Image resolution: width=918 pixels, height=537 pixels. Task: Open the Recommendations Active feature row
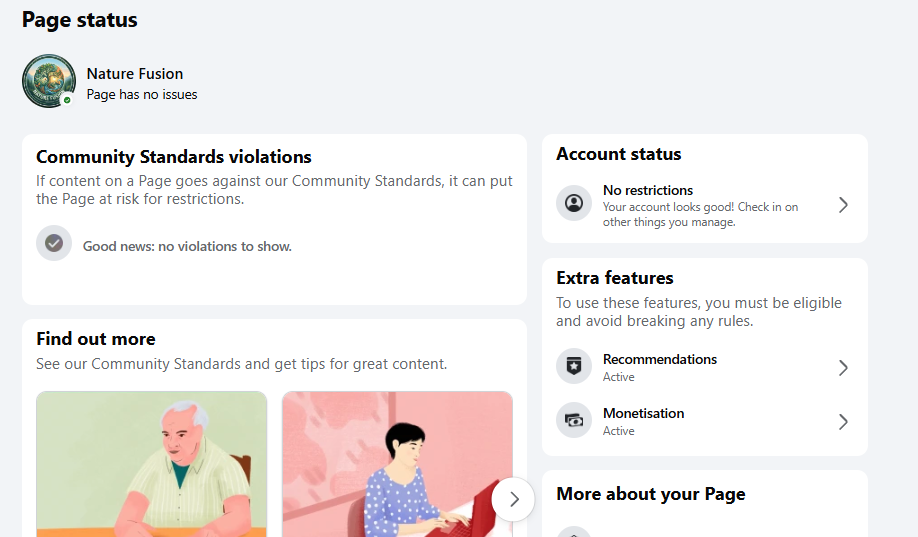click(705, 367)
